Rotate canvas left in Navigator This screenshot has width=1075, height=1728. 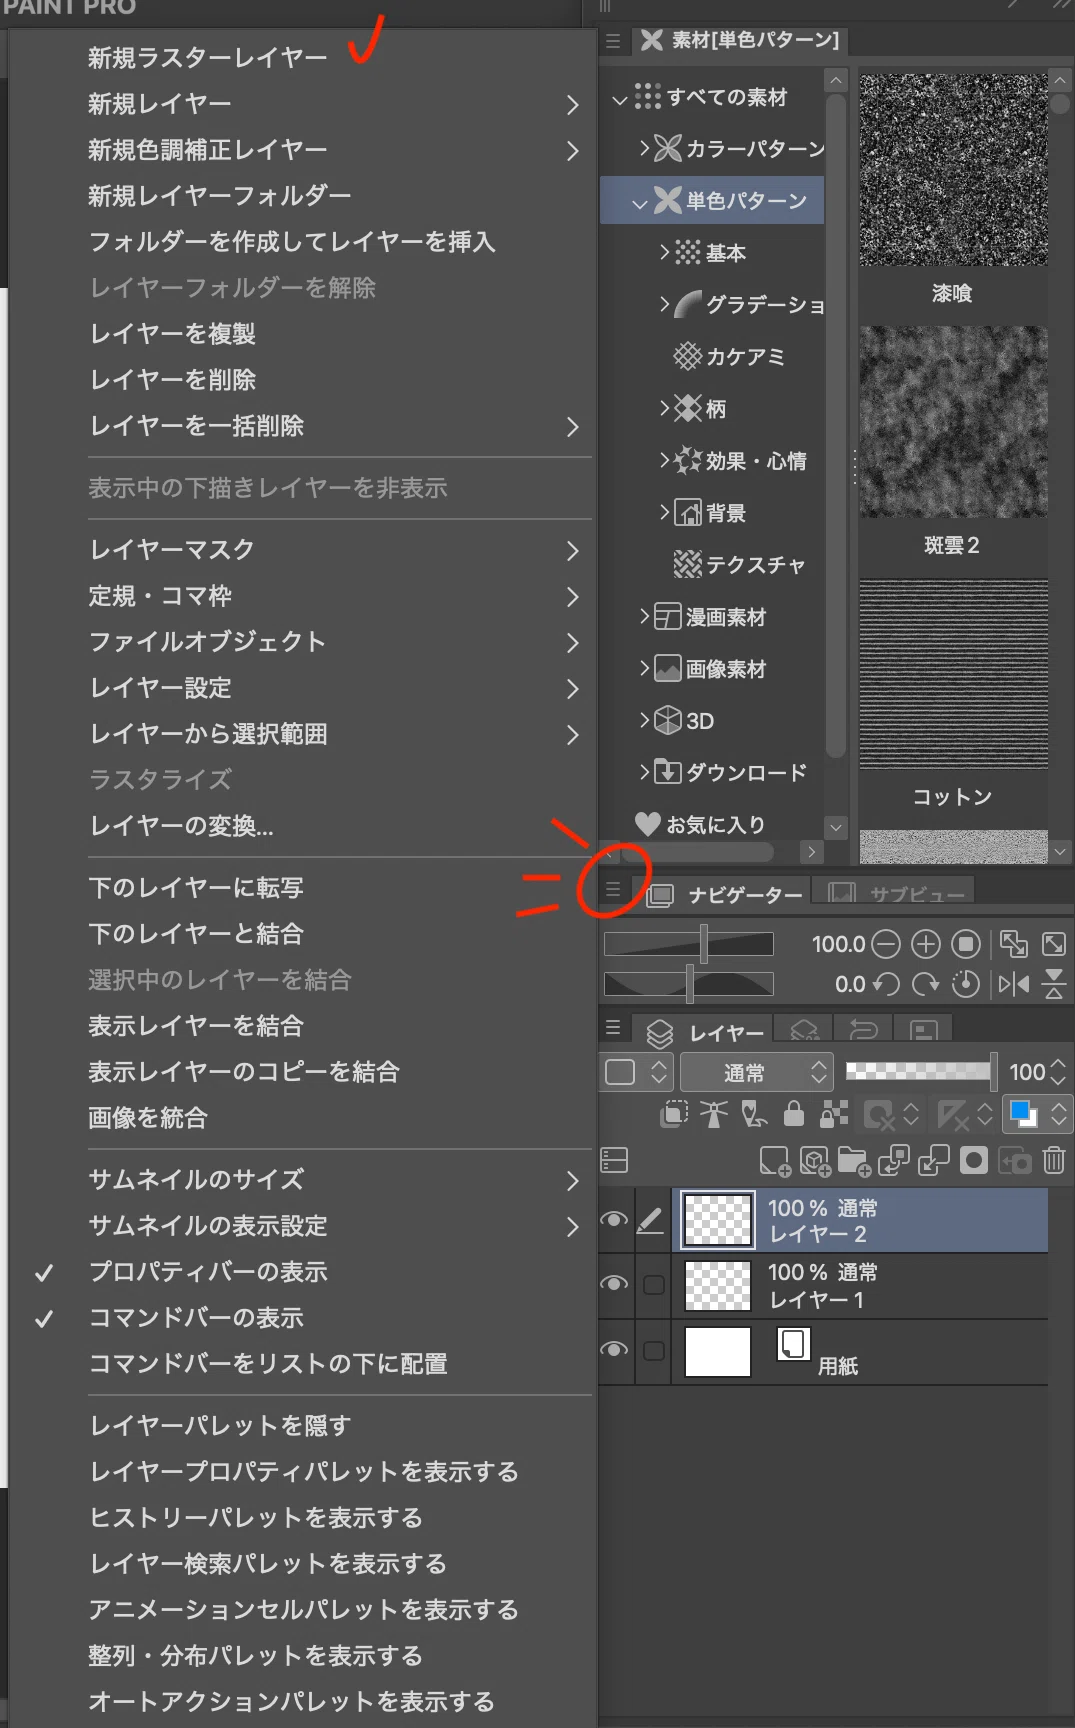click(x=886, y=984)
